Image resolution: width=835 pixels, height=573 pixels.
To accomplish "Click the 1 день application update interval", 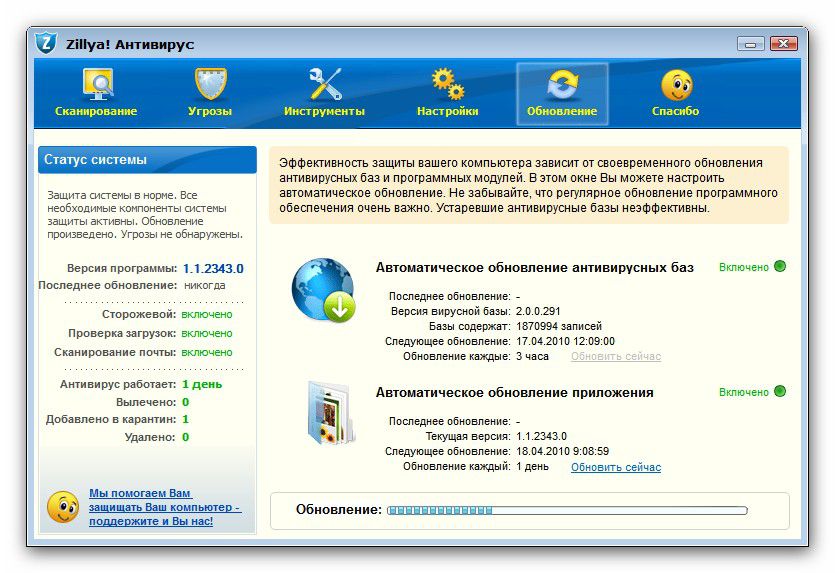I will (532, 466).
